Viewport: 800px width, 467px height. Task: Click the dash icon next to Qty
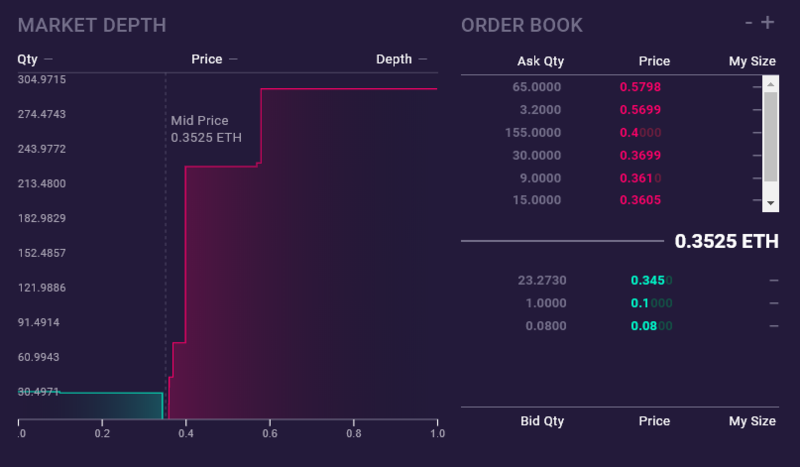[49, 59]
